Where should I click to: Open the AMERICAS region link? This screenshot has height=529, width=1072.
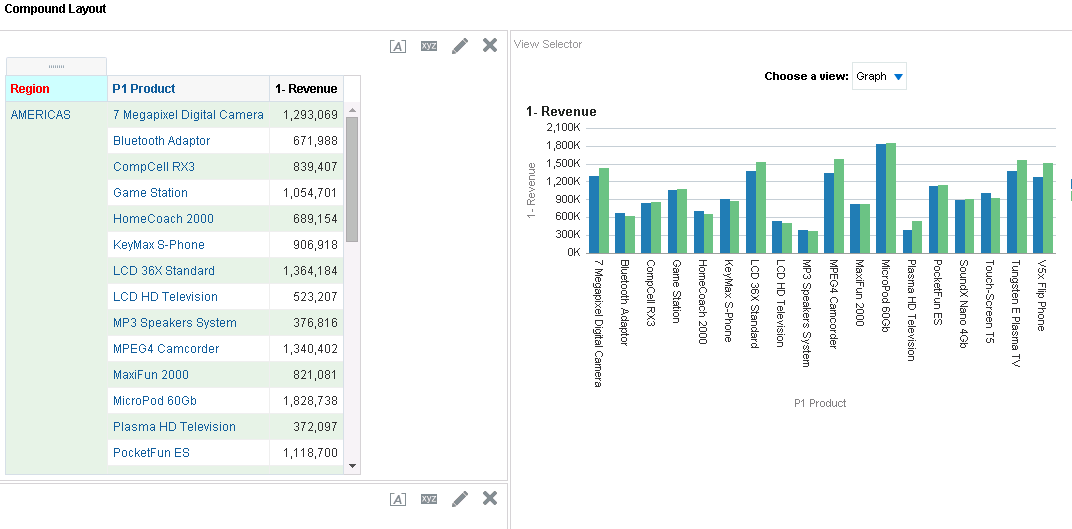(x=40, y=115)
